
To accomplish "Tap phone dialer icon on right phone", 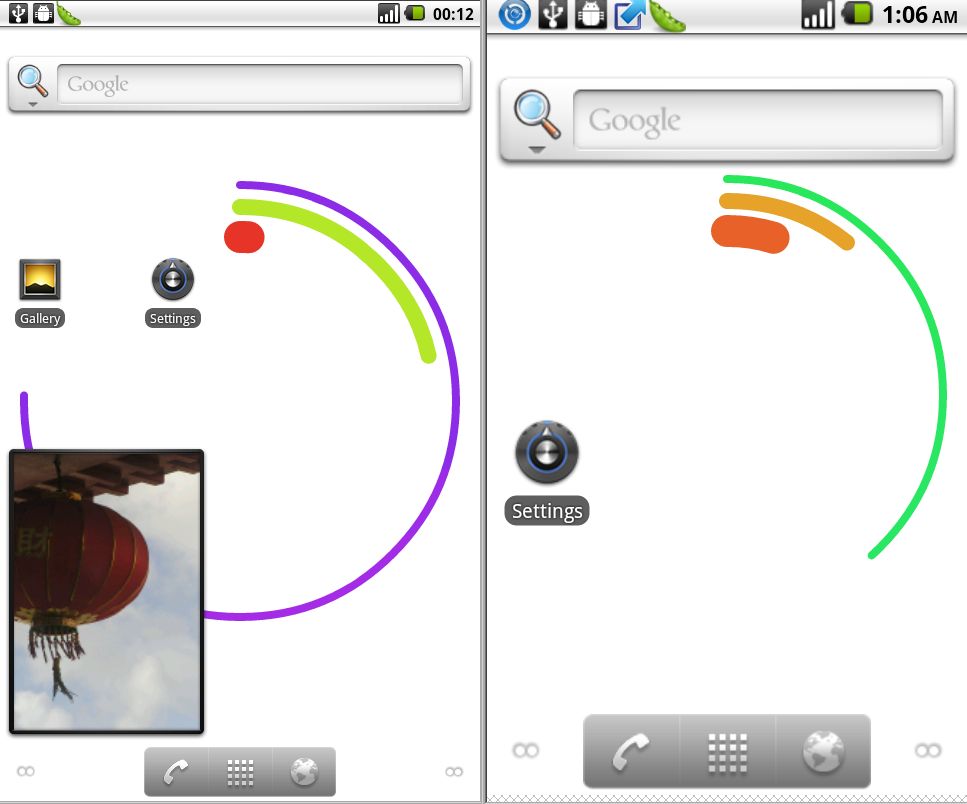I will 631,751.
